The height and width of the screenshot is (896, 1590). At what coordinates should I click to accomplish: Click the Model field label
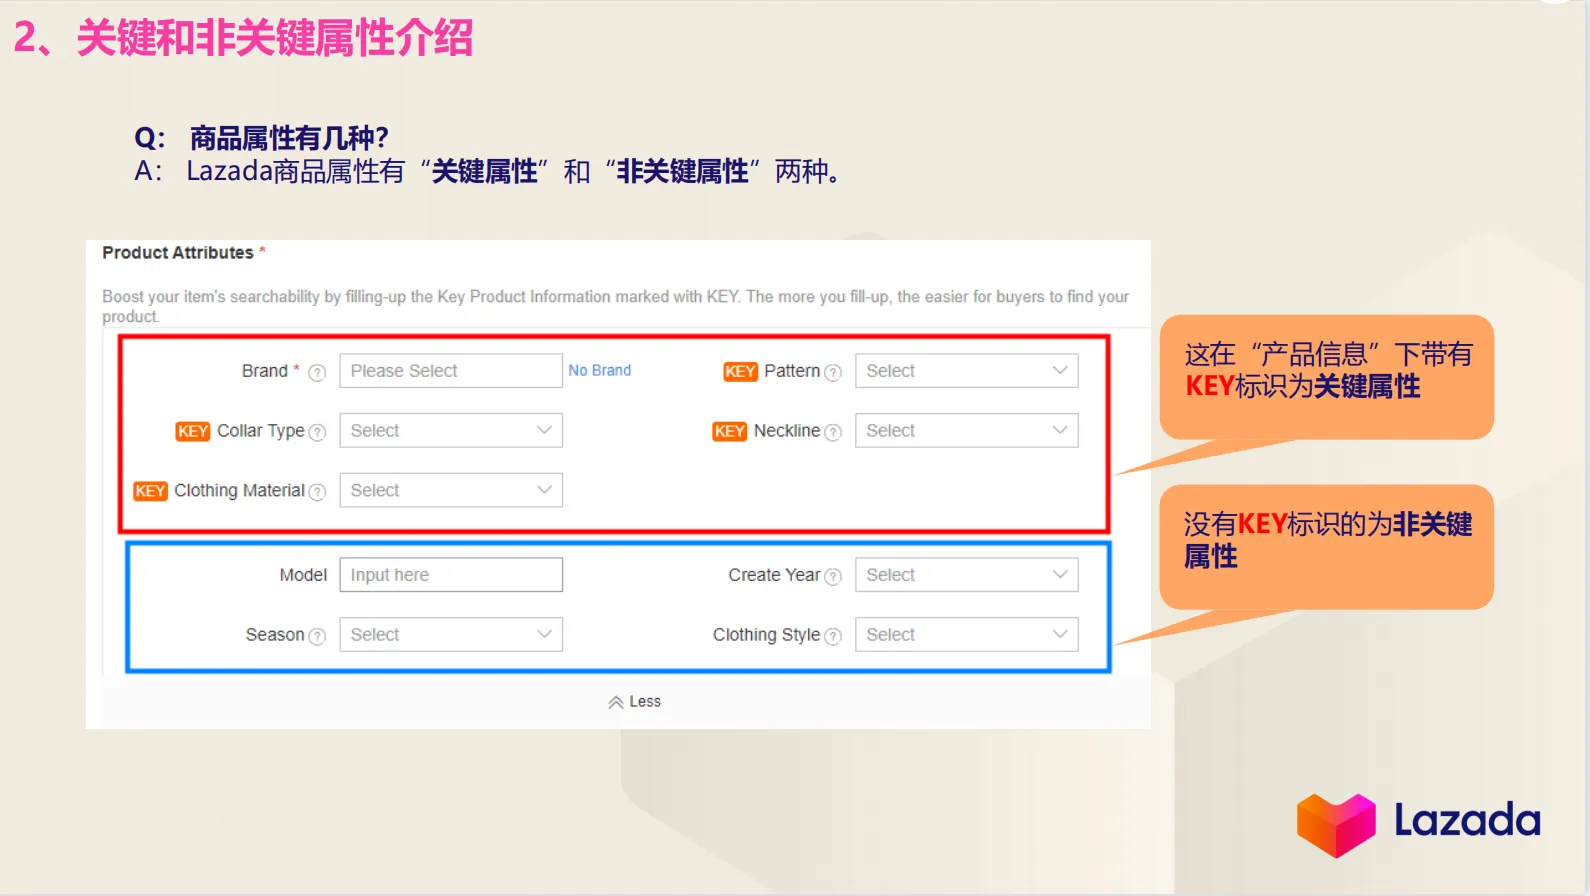[x=303, y=575]
